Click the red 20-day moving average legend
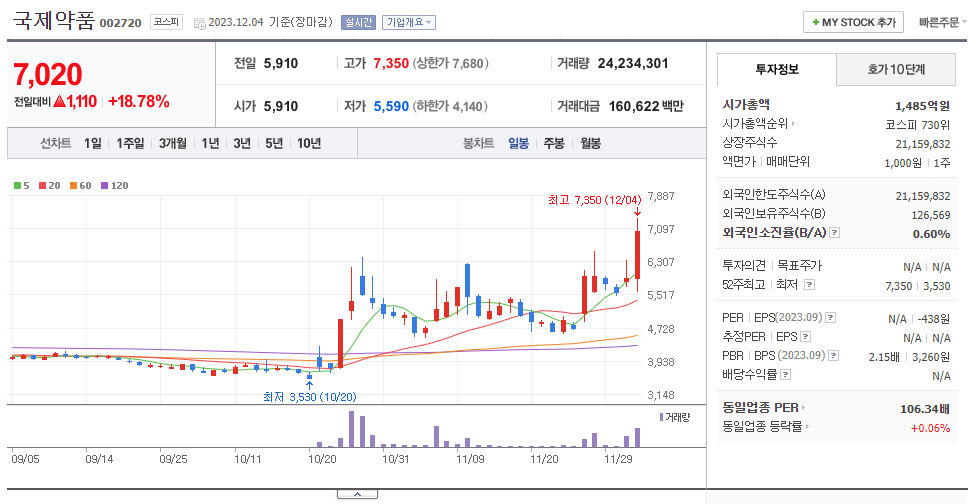Screen dimensions: 974x504 pyautogui.click(x=50, y=185)
